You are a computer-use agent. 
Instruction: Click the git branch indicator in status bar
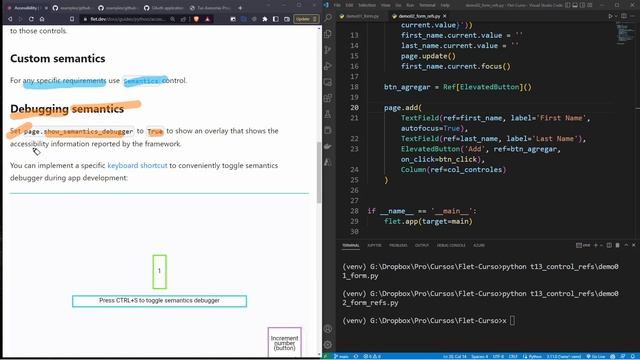pyautogui.click(x=341, y=356)
